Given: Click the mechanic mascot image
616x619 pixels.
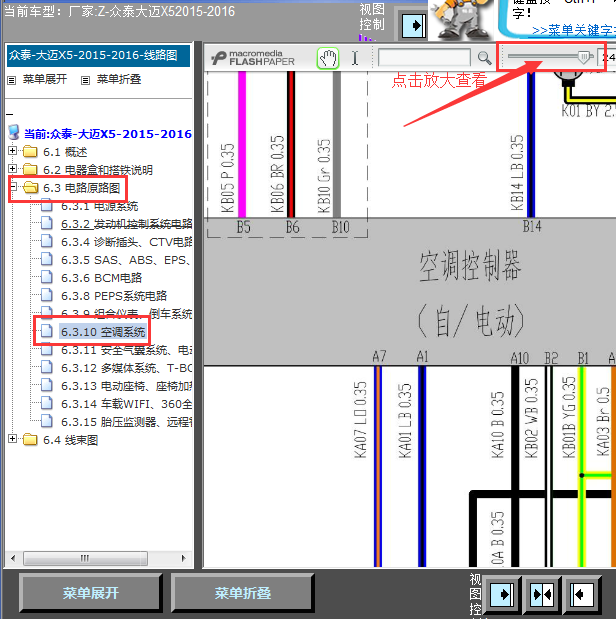Looking at the screenshot, I should click(460, 19).
